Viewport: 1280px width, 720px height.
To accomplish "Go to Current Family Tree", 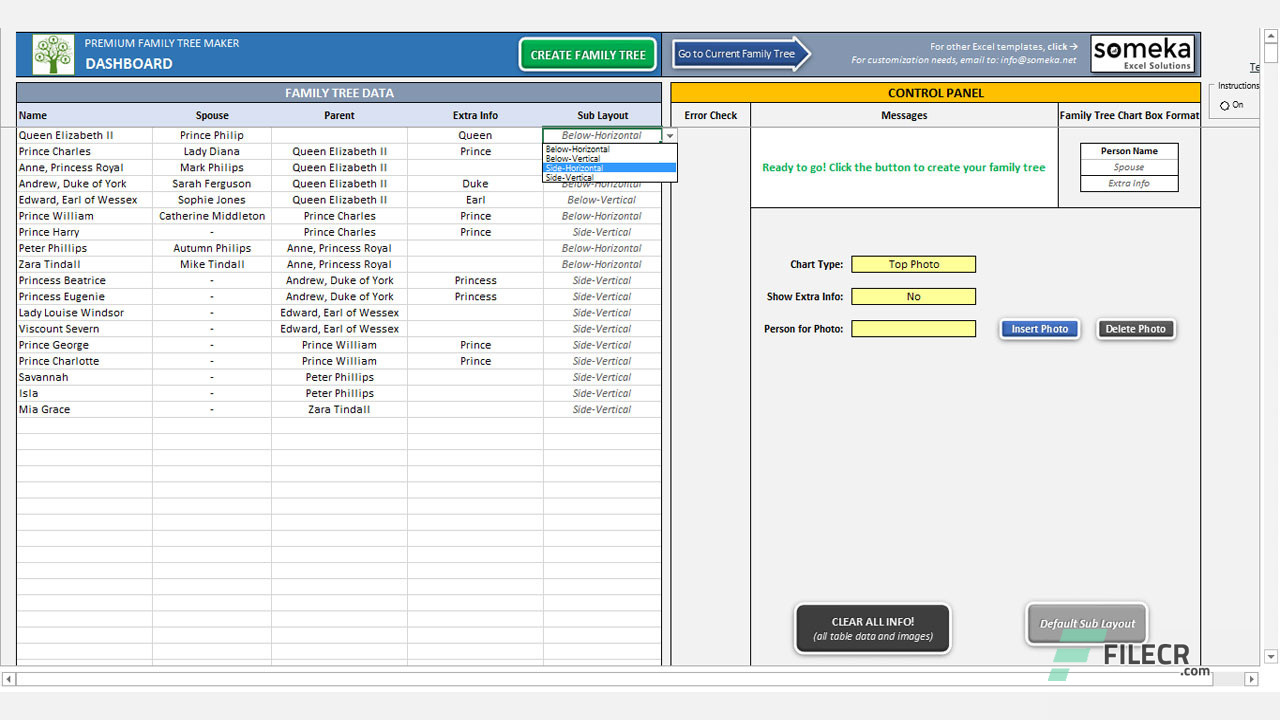I will coord(740,54).
